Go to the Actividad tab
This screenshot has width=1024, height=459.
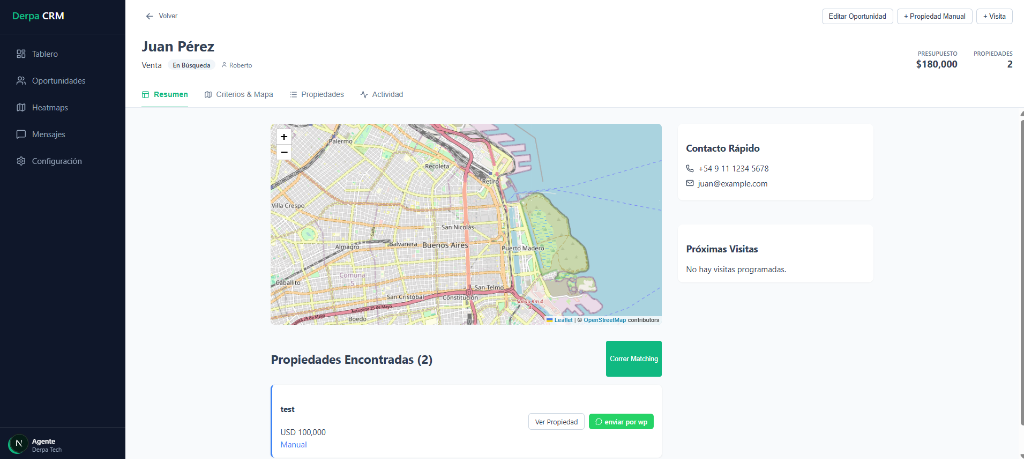381,94
